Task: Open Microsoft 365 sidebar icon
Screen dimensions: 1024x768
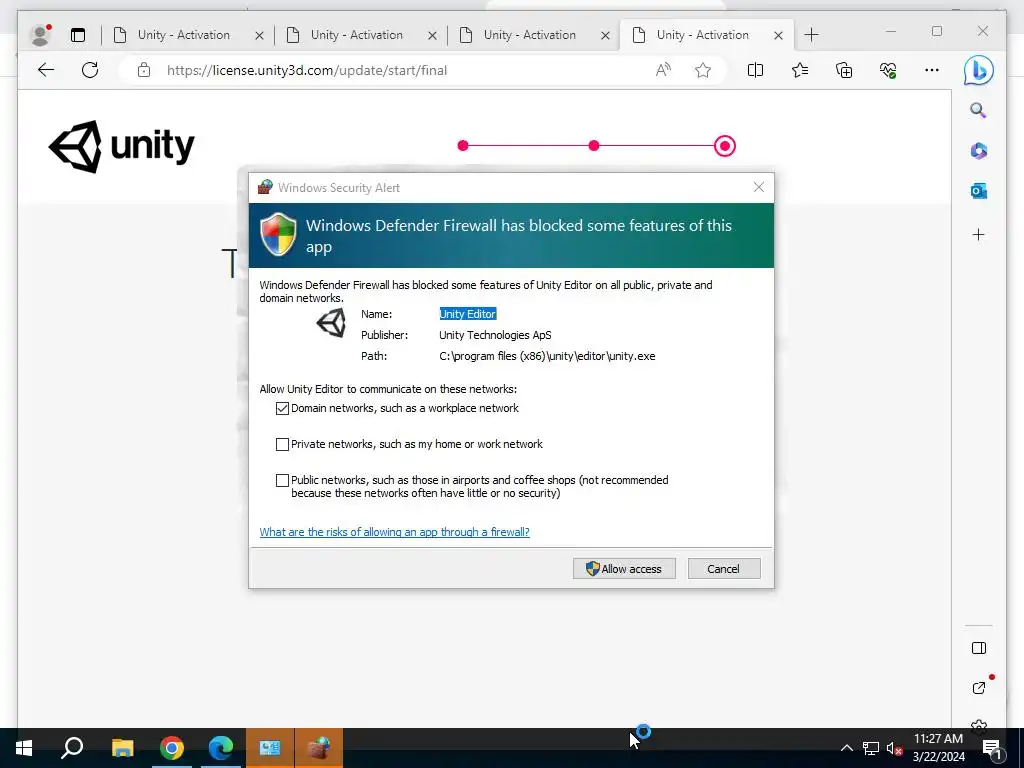Action: tap(978, 151)
